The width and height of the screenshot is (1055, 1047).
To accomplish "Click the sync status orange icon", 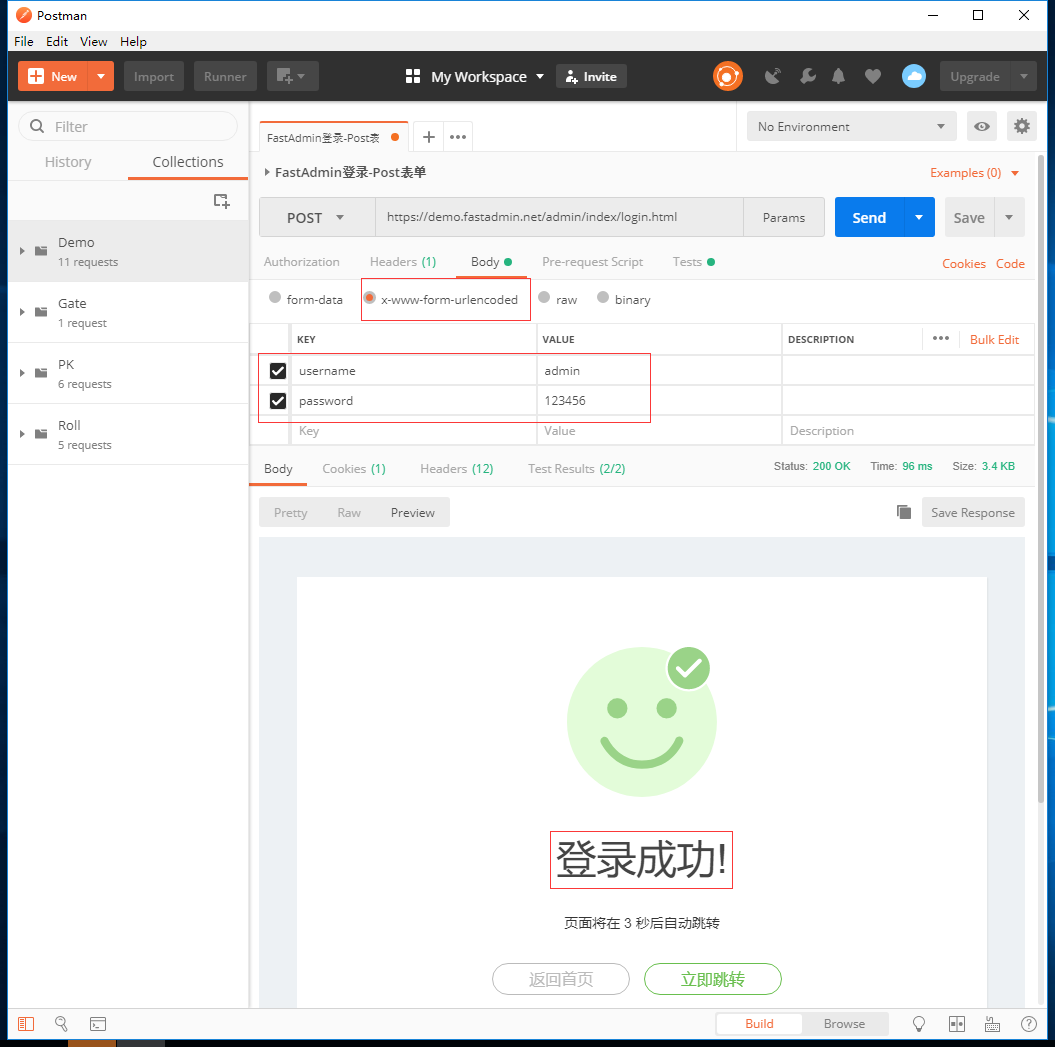I will pos(727,76).
